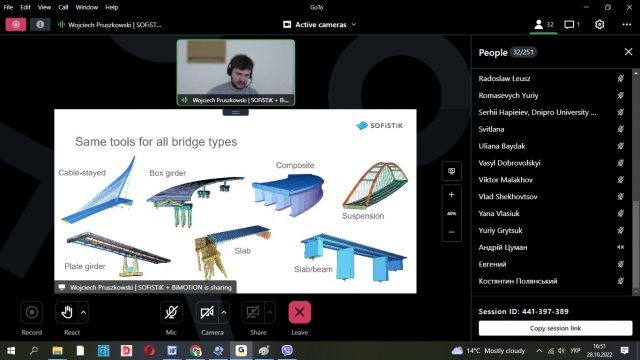Open the settings gear icon

(599, 24)
